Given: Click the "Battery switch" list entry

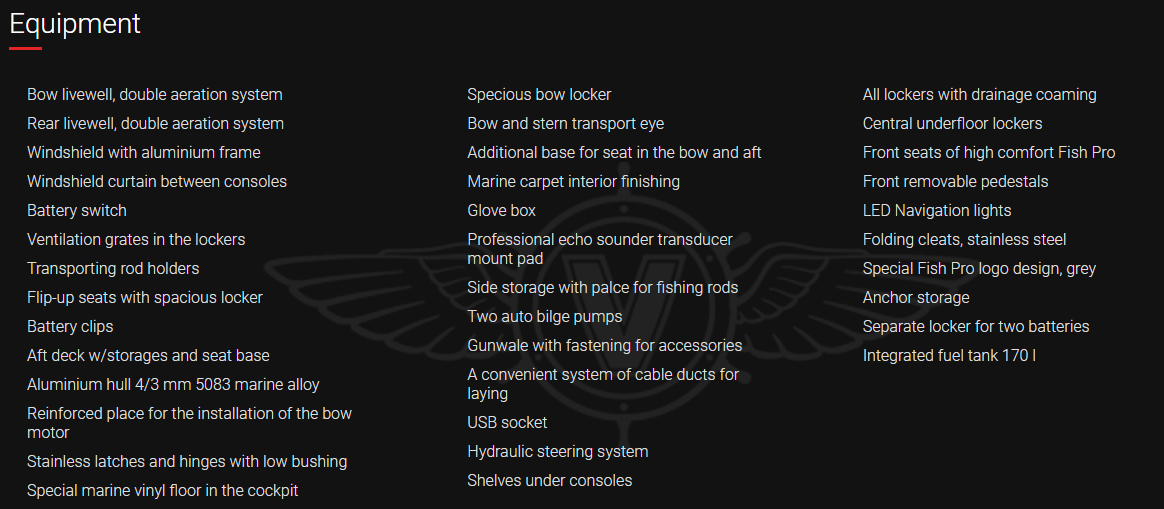Looking at the screenshot, I should point(77,211).
